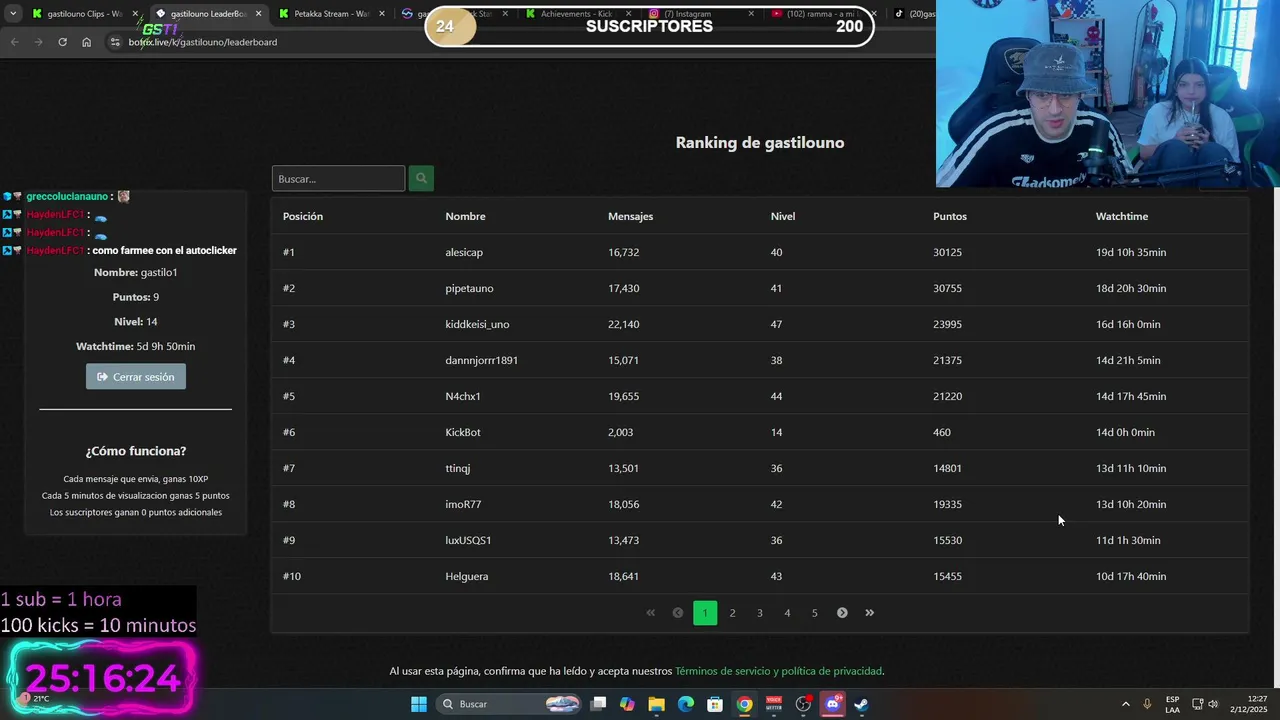Open ESP LAA keyboard language switcher
1280x720 pixels.
(x=1172, y=704)
